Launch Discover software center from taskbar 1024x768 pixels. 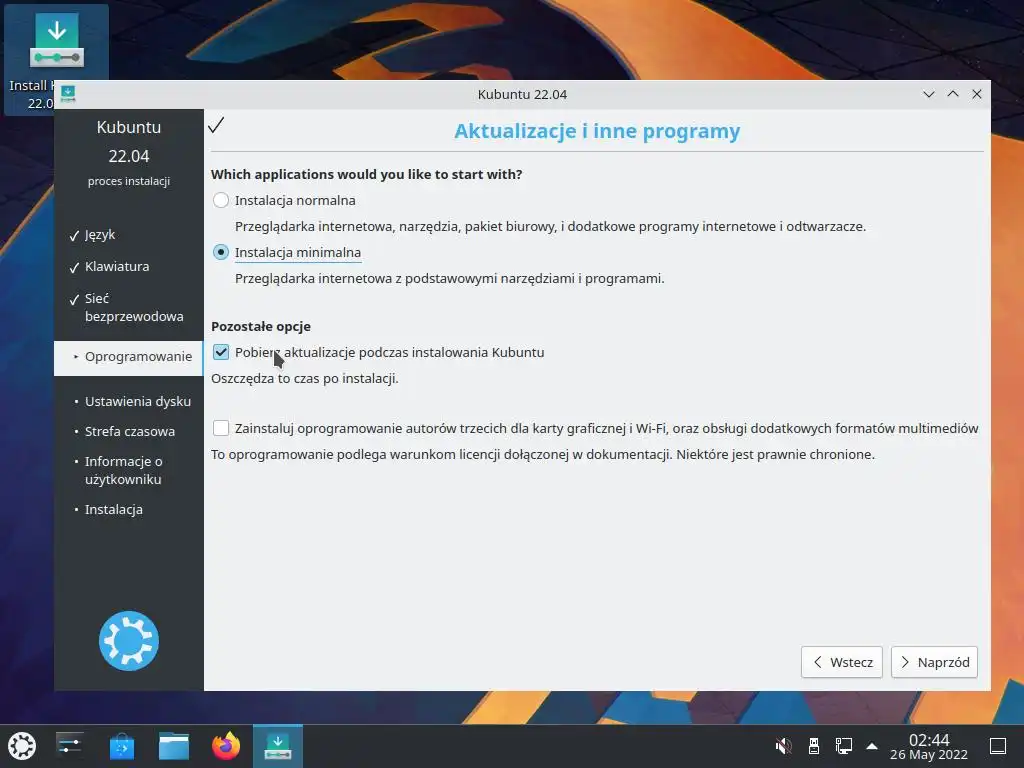[121, 746]
